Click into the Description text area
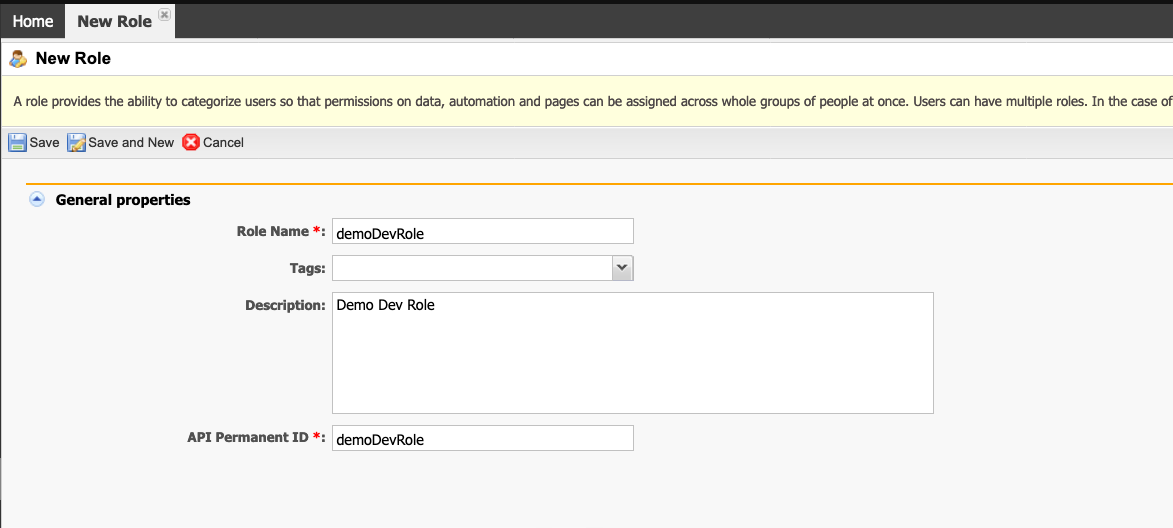 point(633,353)
